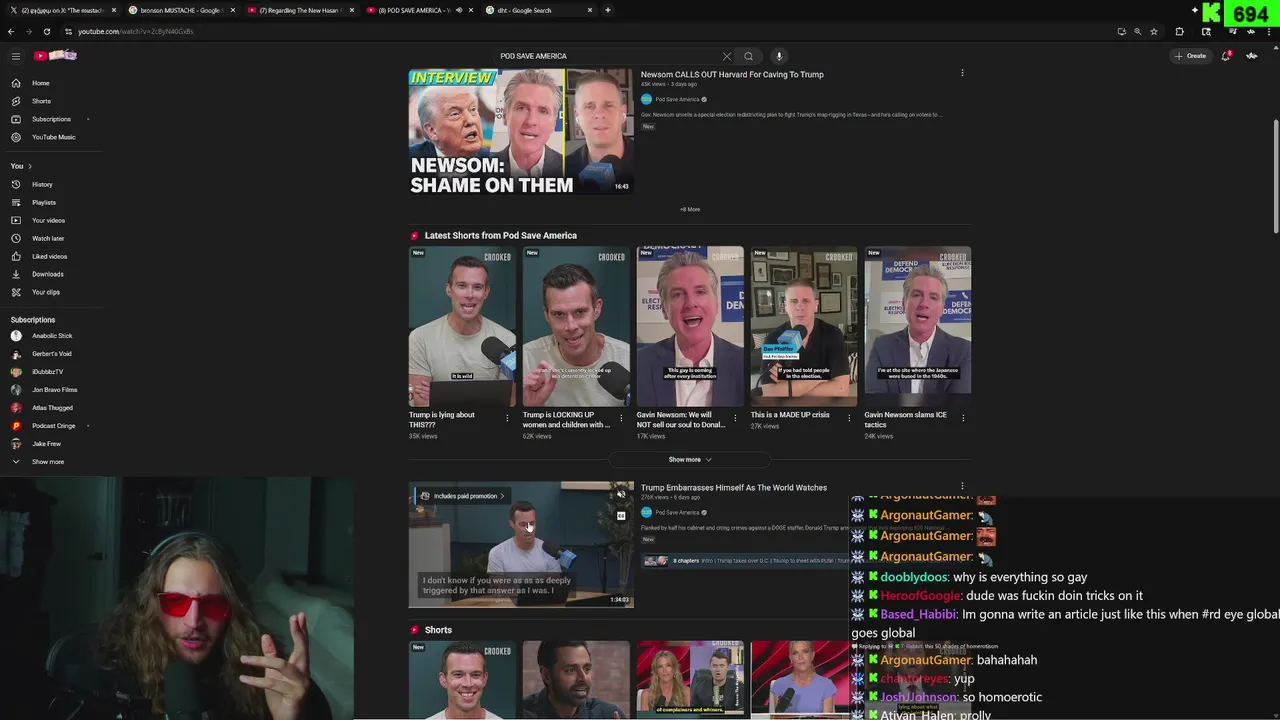The width and height of the screenshot is (1280, 720).
Task: Bookmark this page with the star
Action: click(1154, 31)
